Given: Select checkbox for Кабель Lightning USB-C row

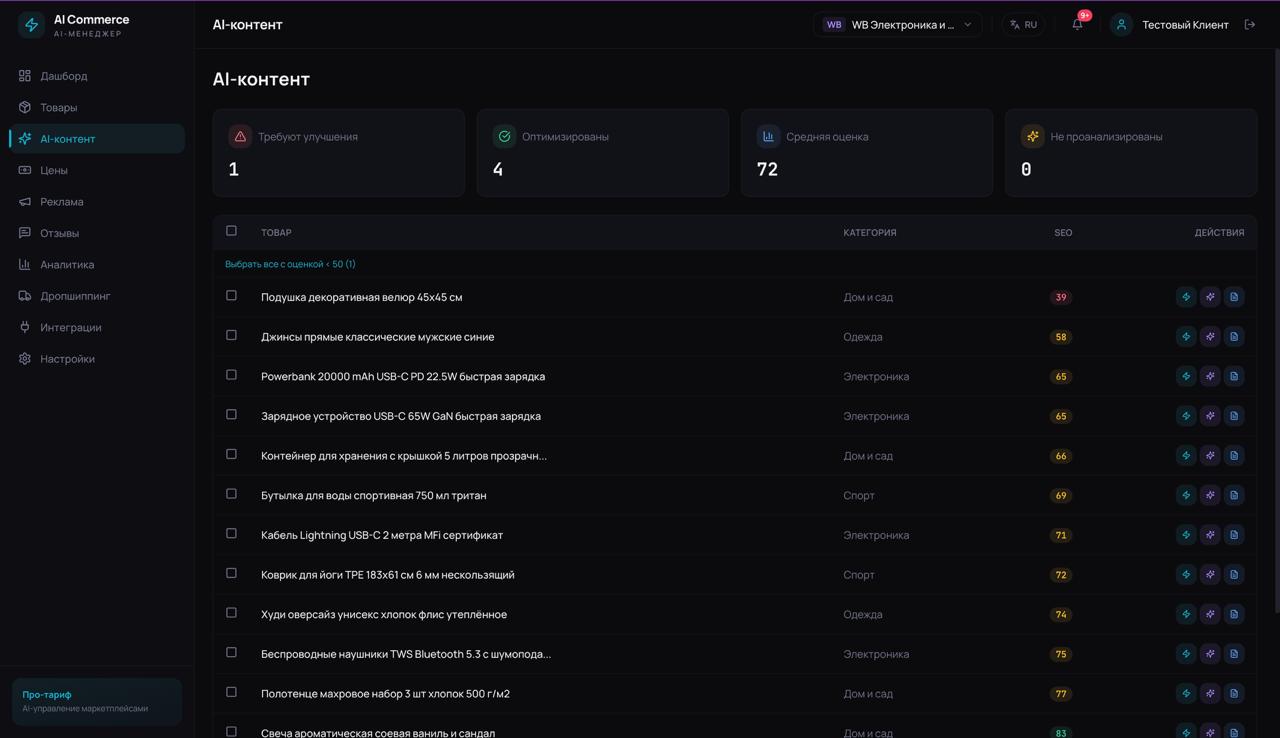Looking at the screenshot, I should (x=231, y=534).
